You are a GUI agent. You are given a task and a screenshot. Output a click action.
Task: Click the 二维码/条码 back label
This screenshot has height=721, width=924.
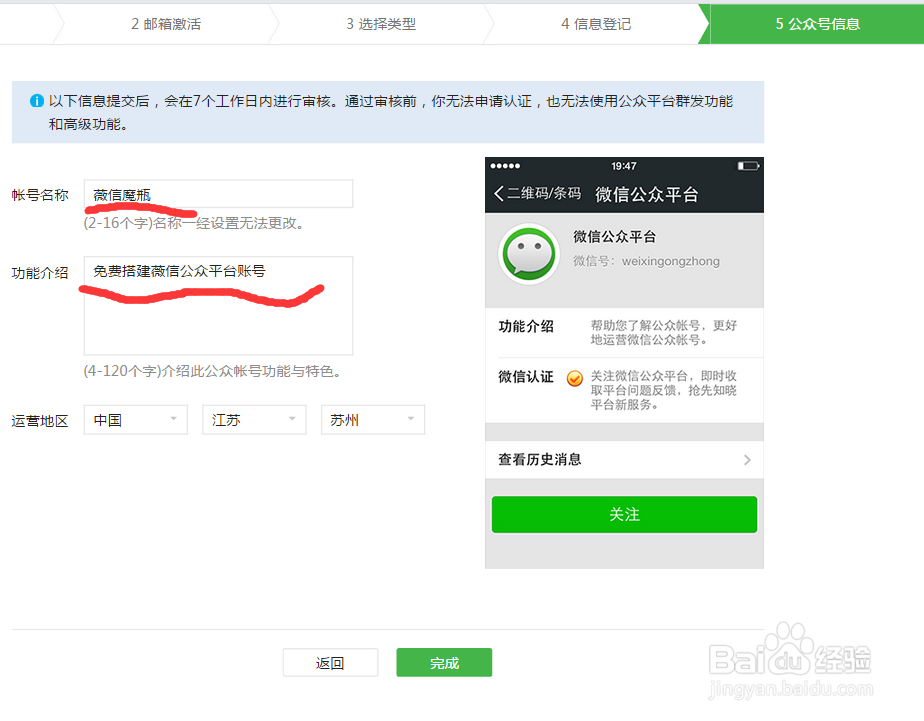click(x=544, y=193)
